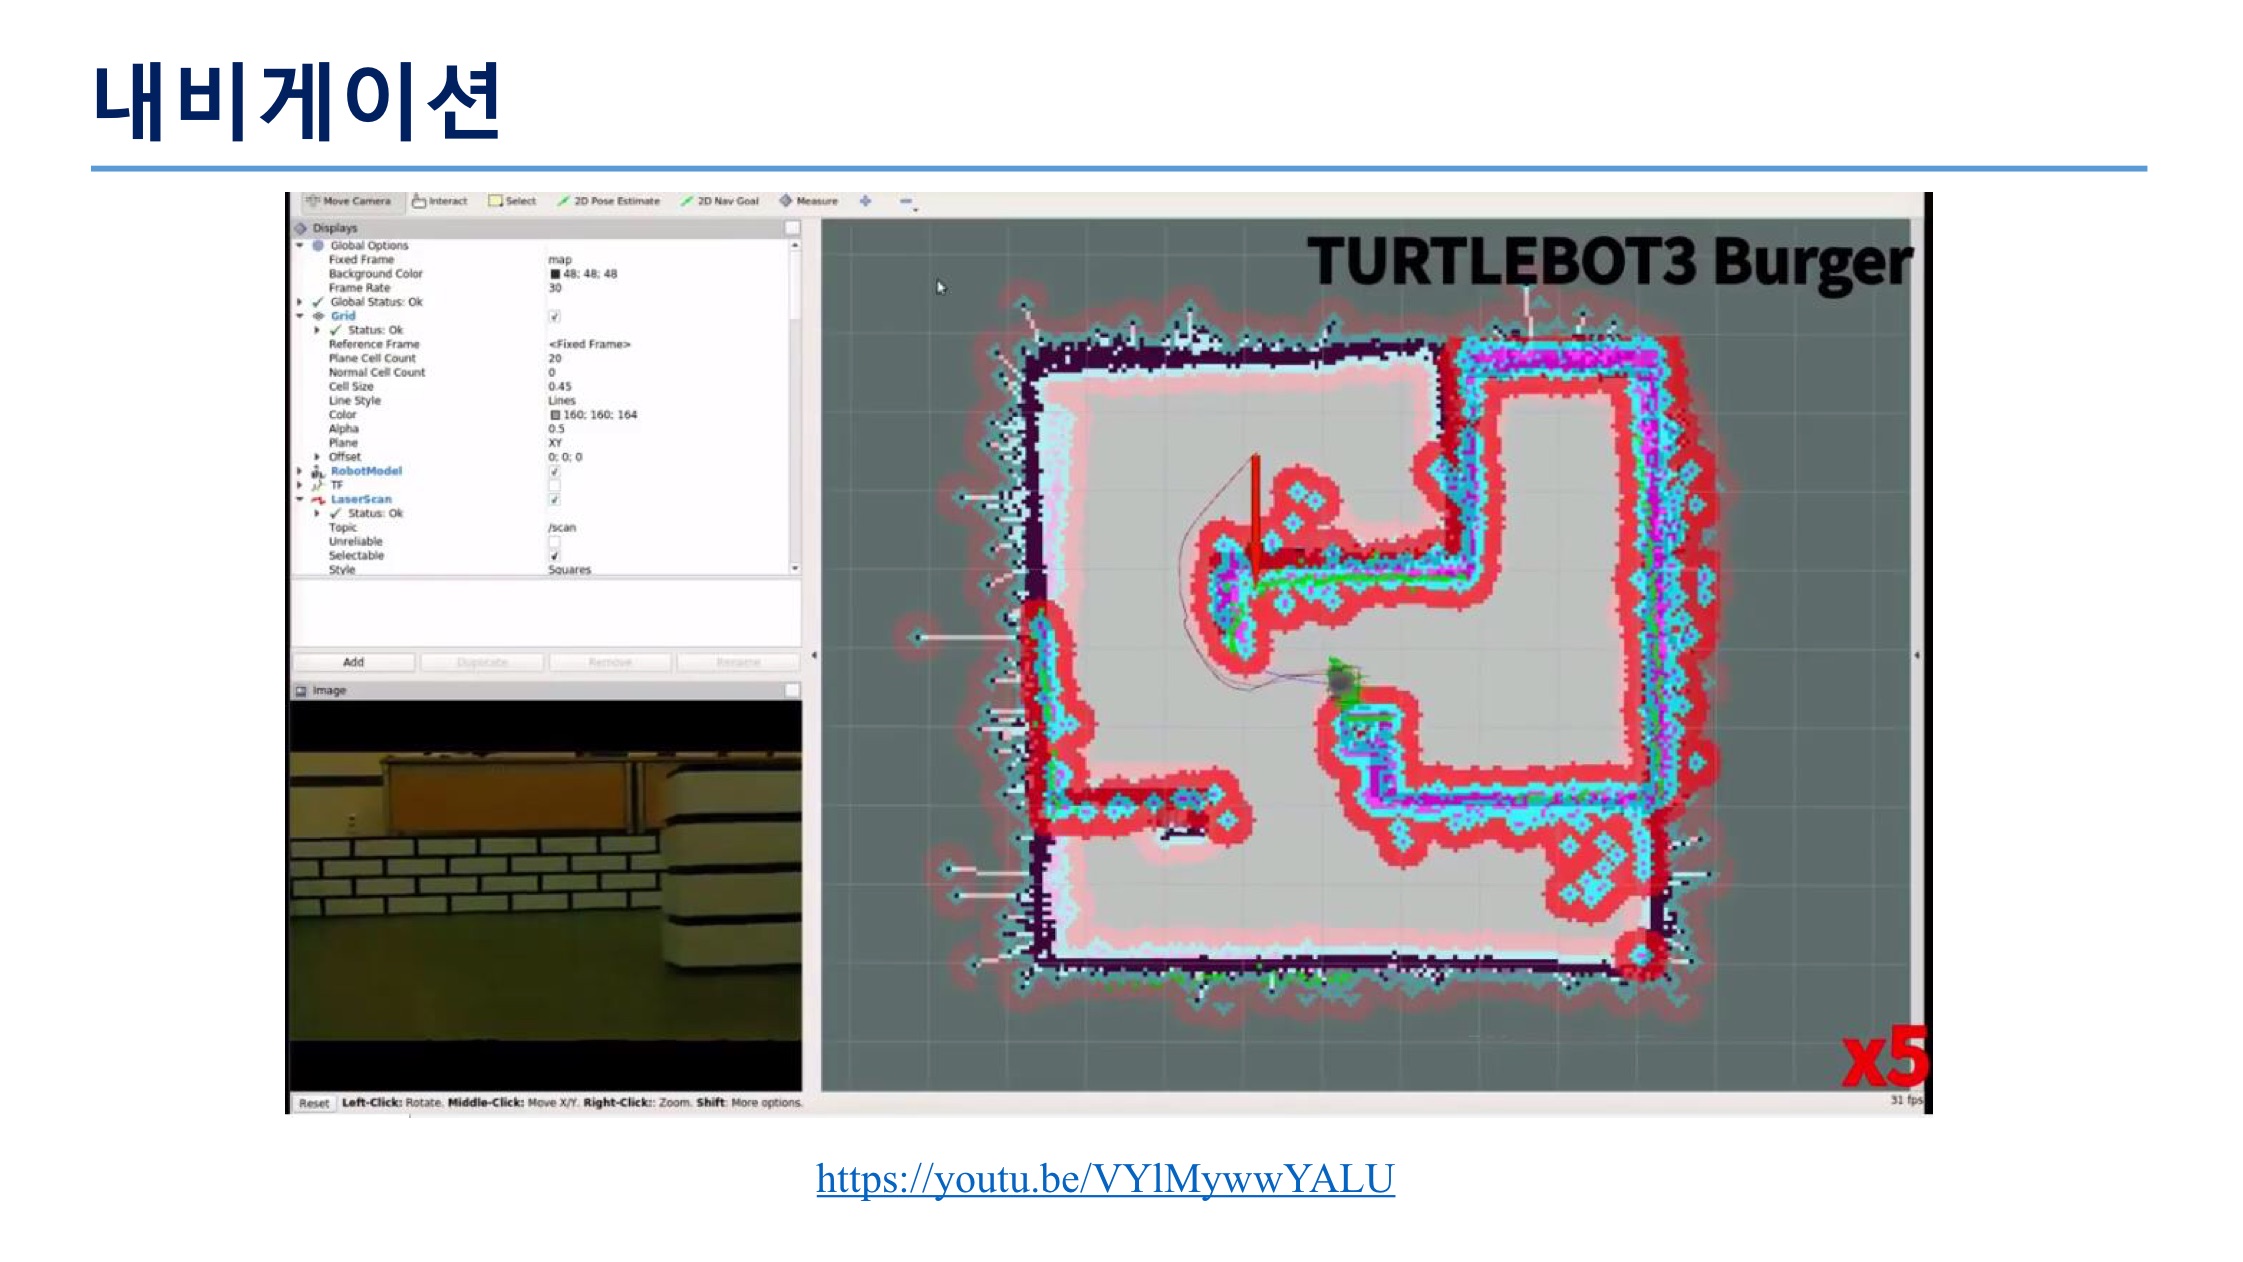Select Style value 'Squares'
This screenshot has height=1262, width=2243.
[570, 570]
